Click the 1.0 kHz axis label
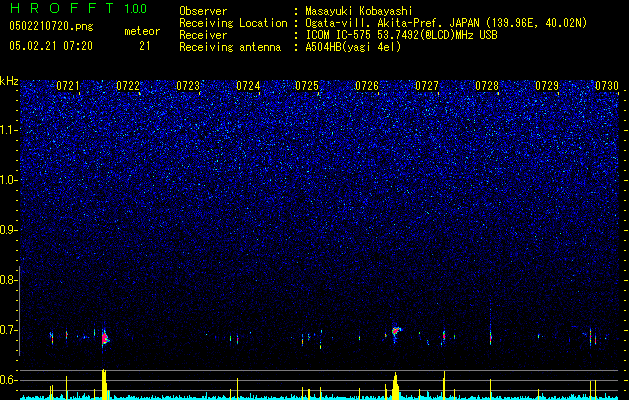 click(8, 180)
